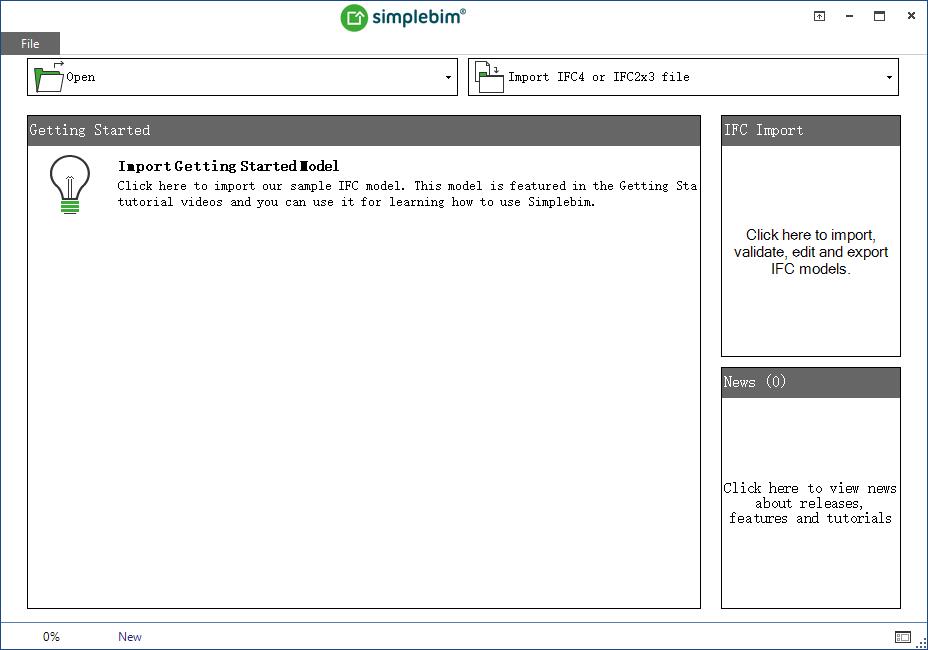The width and height of the screenshot is (928, 650).
Task: Open the File menu
Action: (30, 43)
